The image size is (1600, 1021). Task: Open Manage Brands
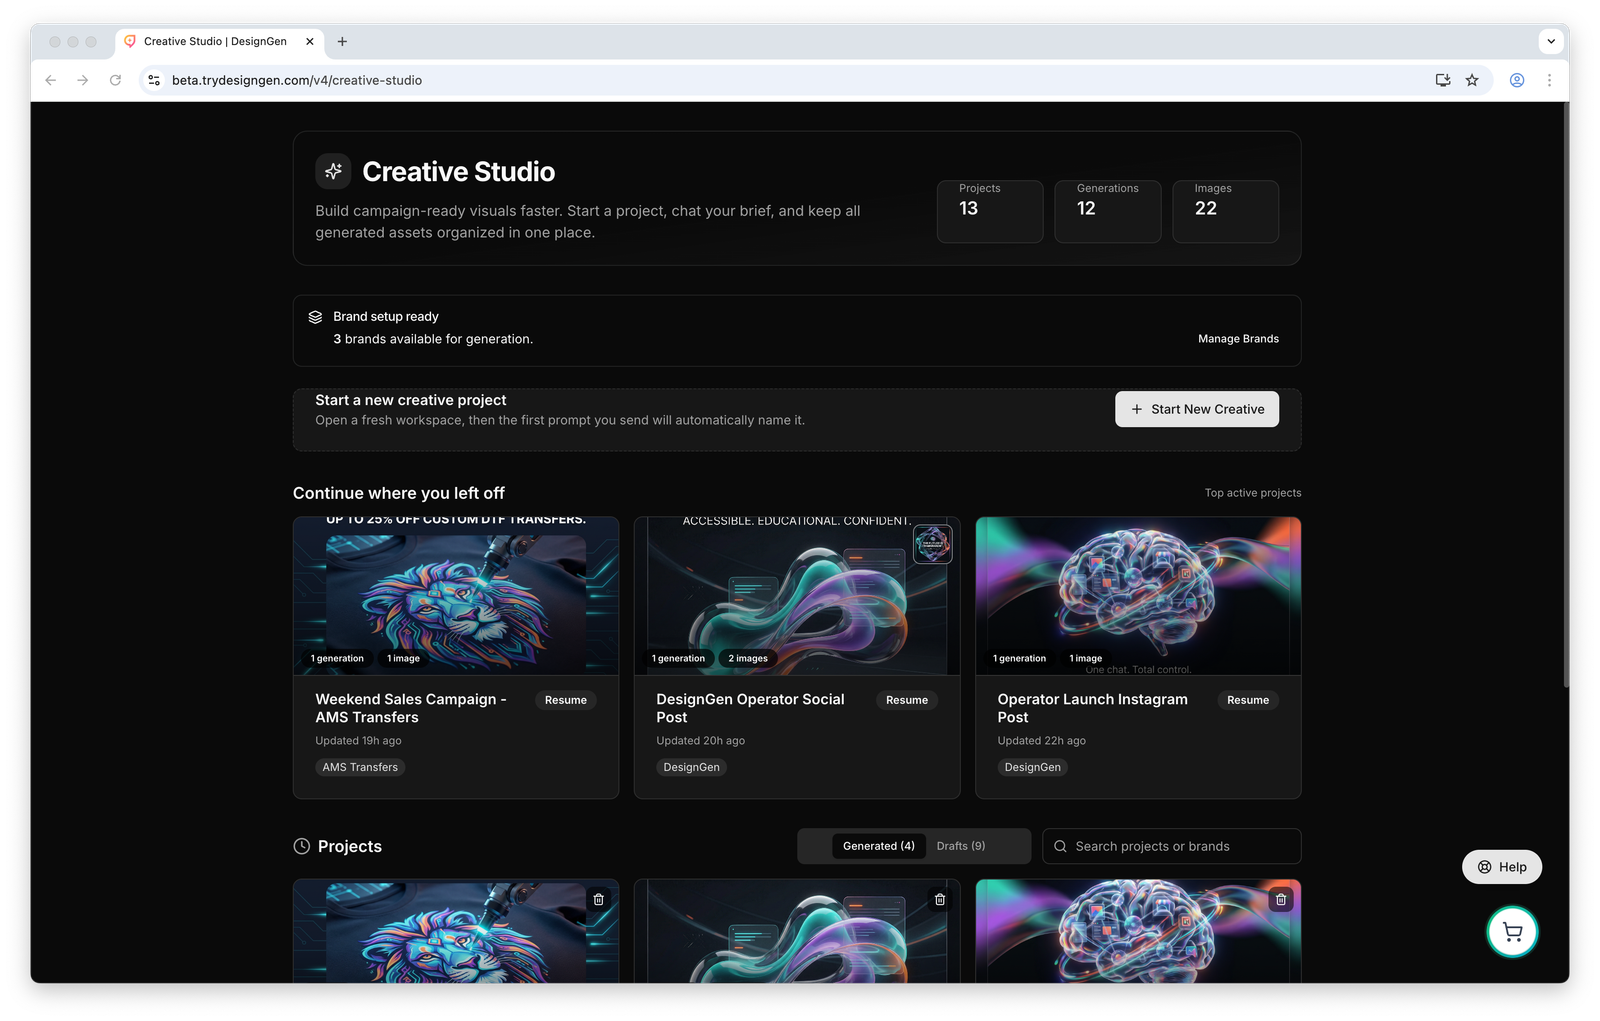1238,338
